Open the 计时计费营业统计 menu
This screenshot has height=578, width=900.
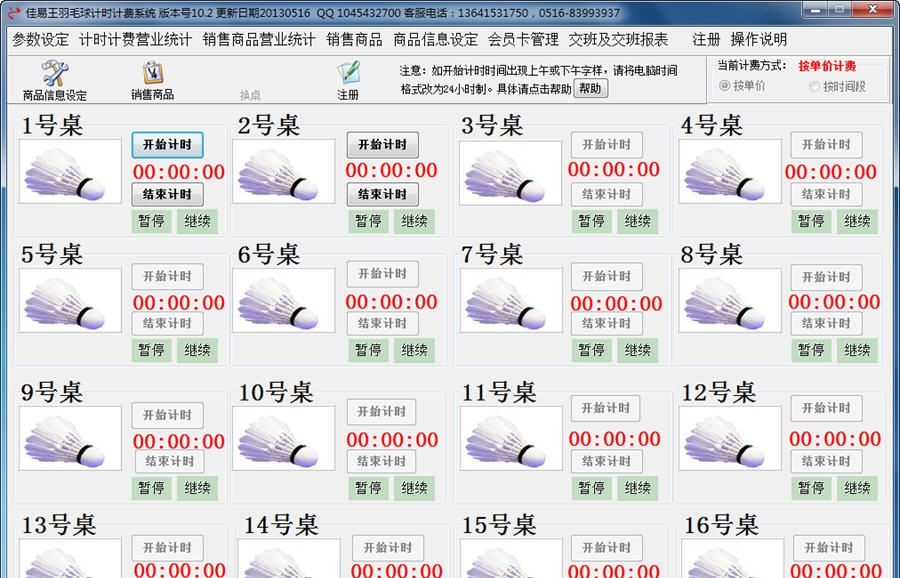(x=135, y=40)
